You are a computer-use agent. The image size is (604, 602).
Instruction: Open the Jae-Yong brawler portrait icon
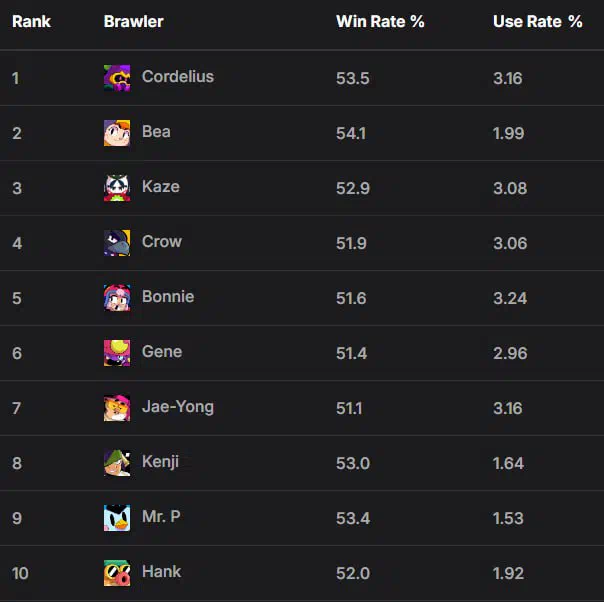coord(117,408)
